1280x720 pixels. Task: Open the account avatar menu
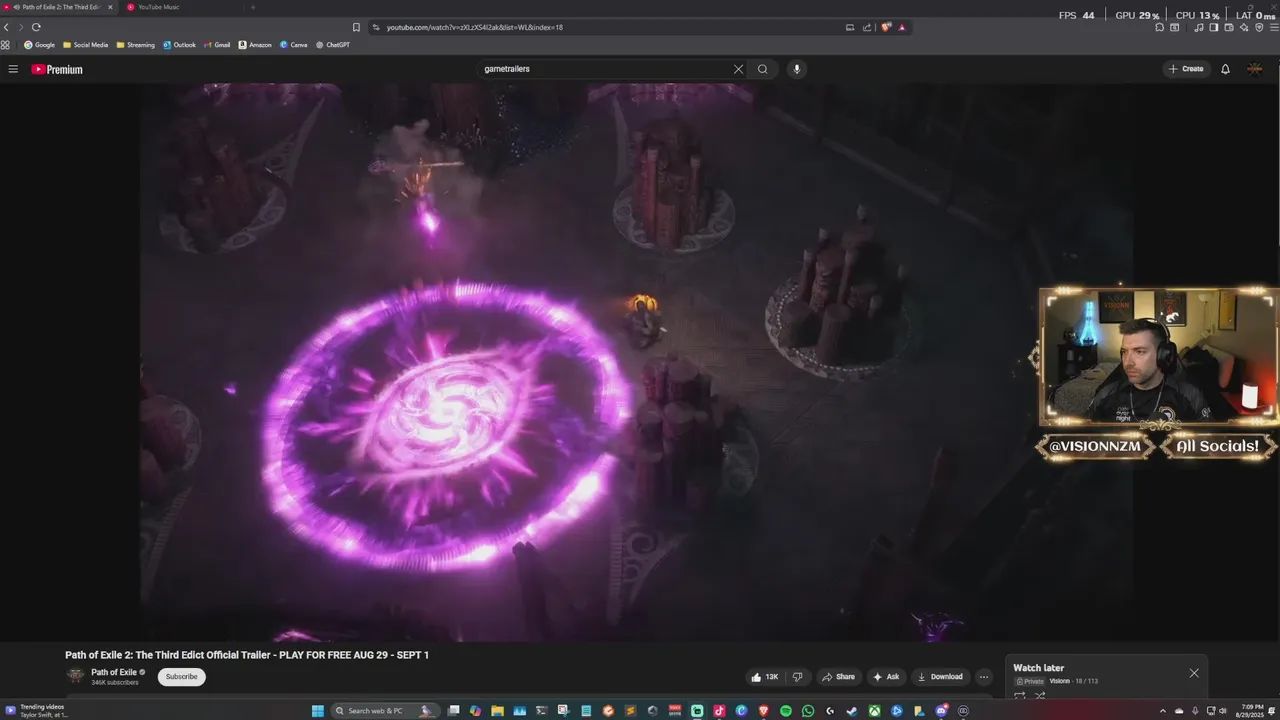(1254, 69)
